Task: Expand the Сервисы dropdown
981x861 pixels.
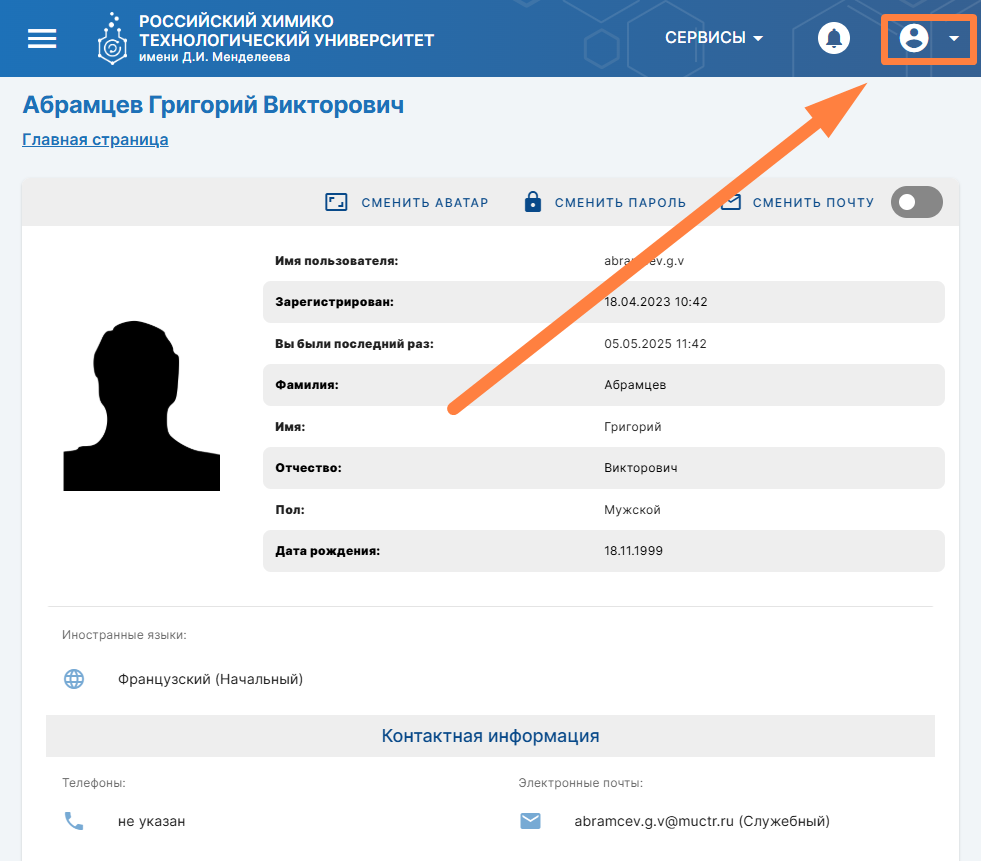Action: 714,38
